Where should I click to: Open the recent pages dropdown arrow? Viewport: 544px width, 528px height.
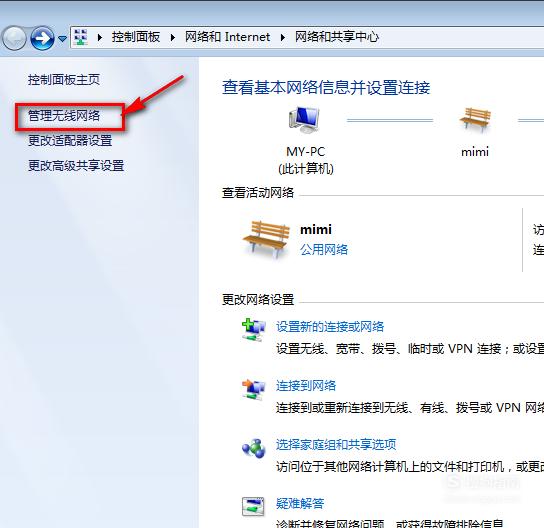click(62, 39)
